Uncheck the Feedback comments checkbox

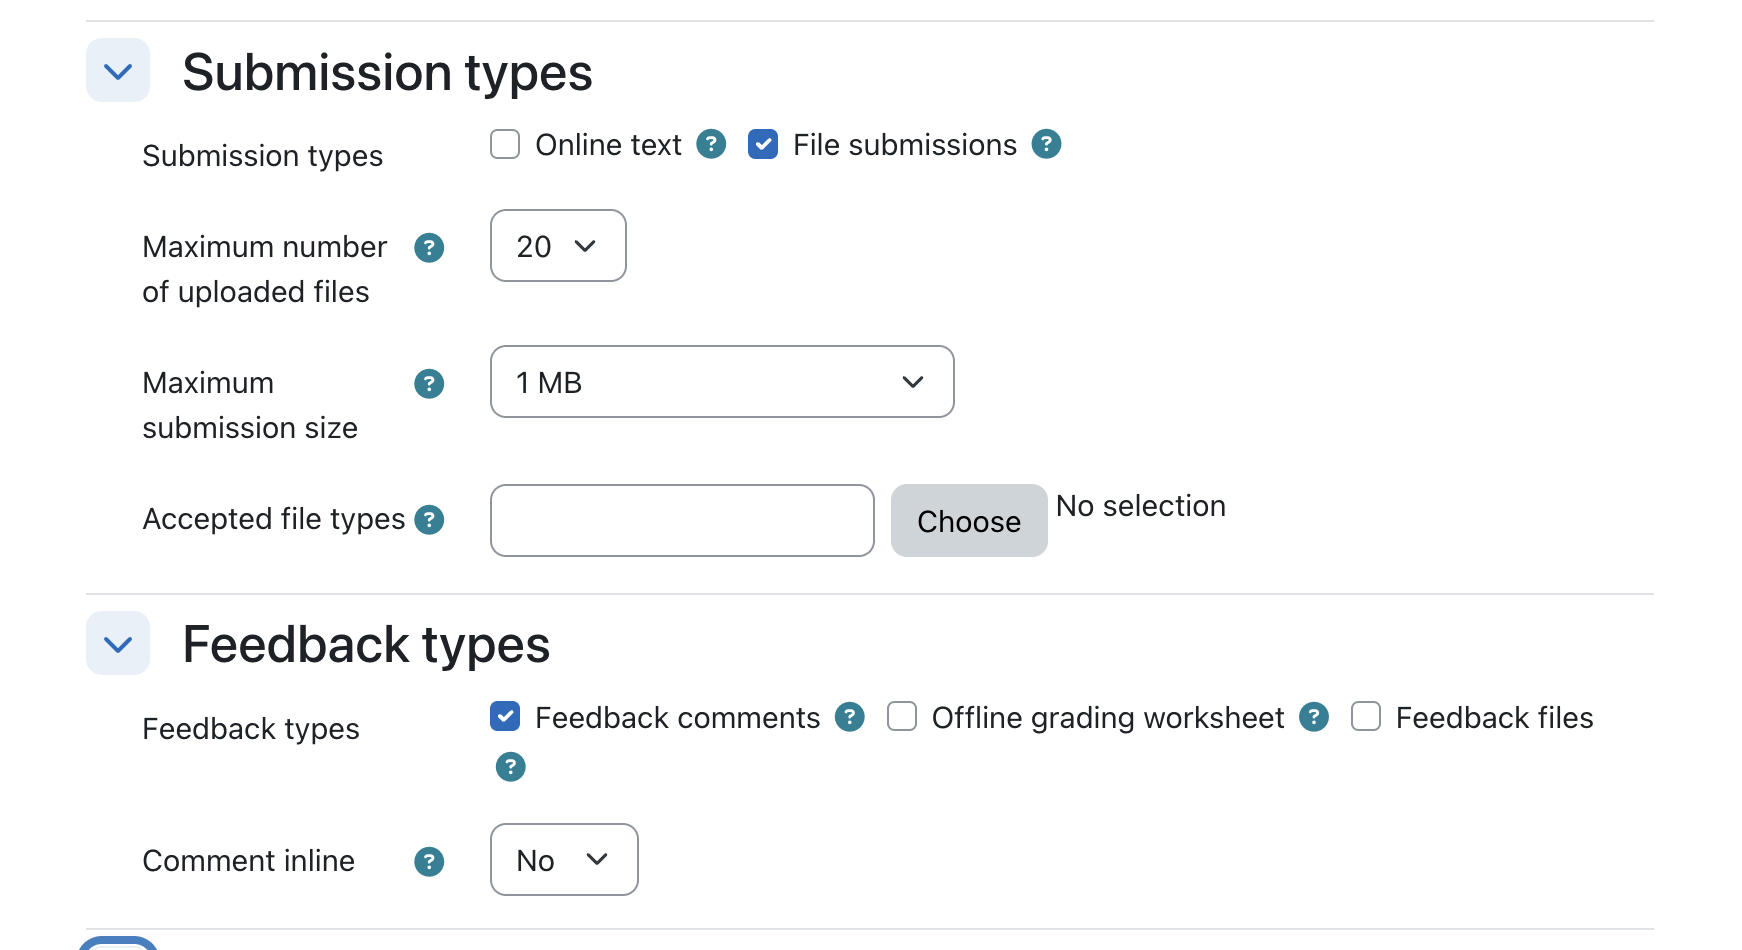[x=505, y=716]
